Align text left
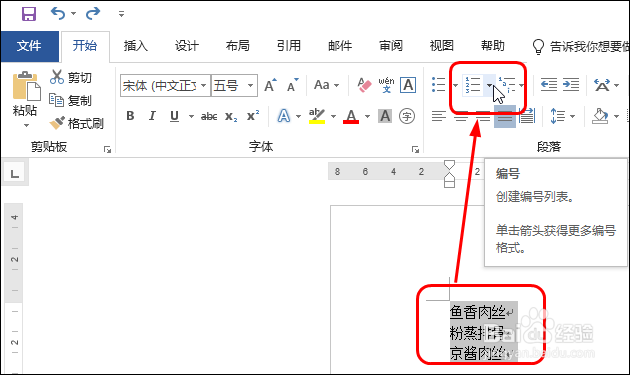 439,117
